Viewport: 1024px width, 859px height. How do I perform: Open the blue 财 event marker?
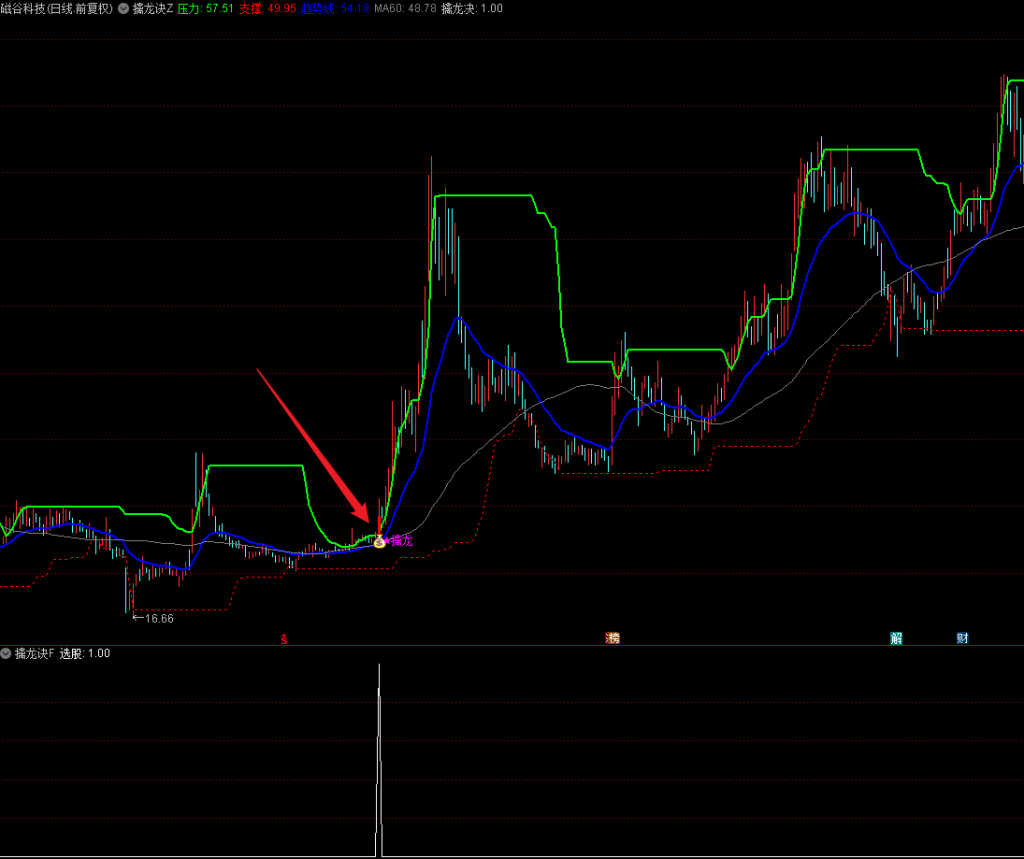[963, 638]
